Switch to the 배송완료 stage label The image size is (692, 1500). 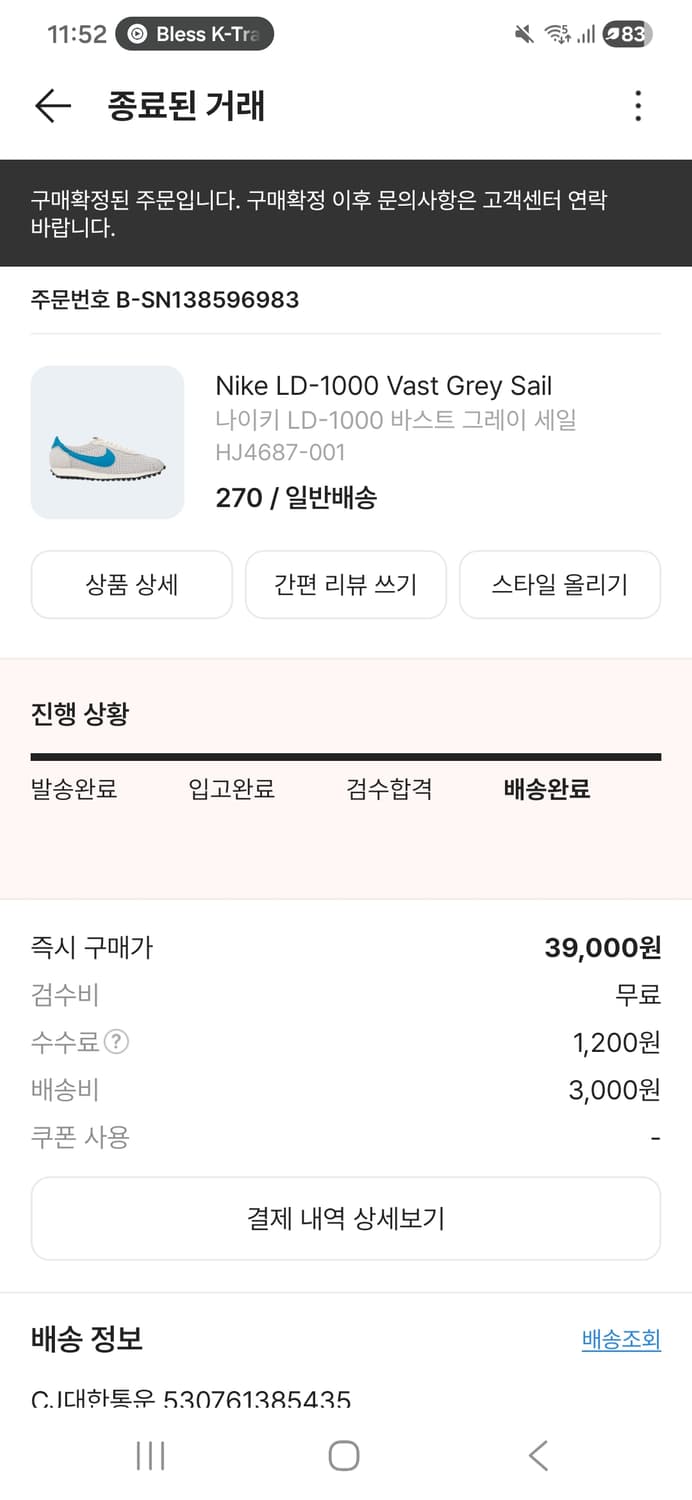click(x=546, y=789)
